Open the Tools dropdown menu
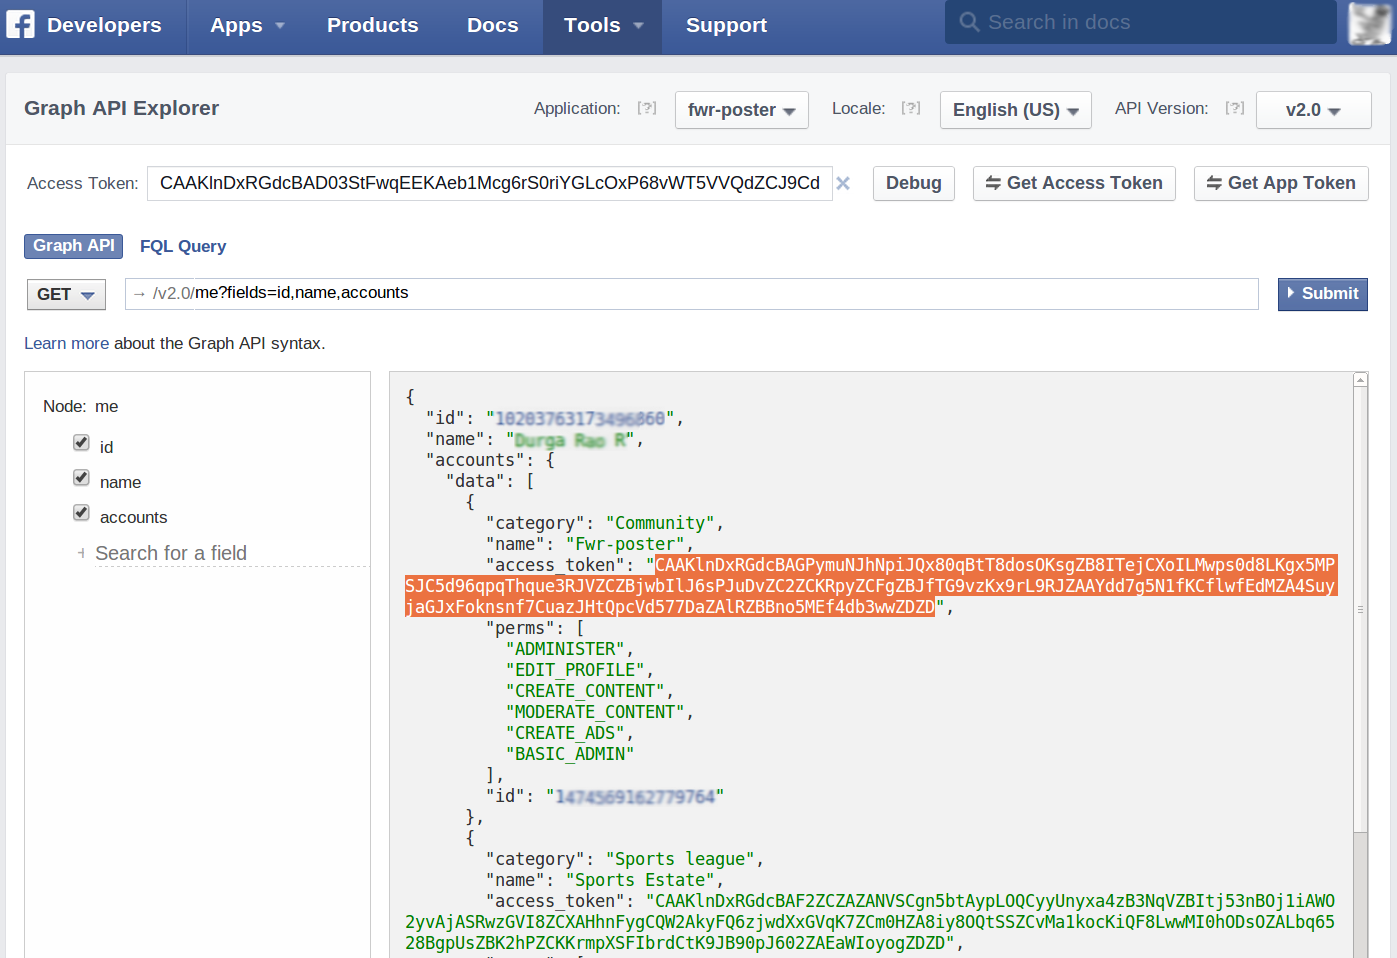 point(602,26)
